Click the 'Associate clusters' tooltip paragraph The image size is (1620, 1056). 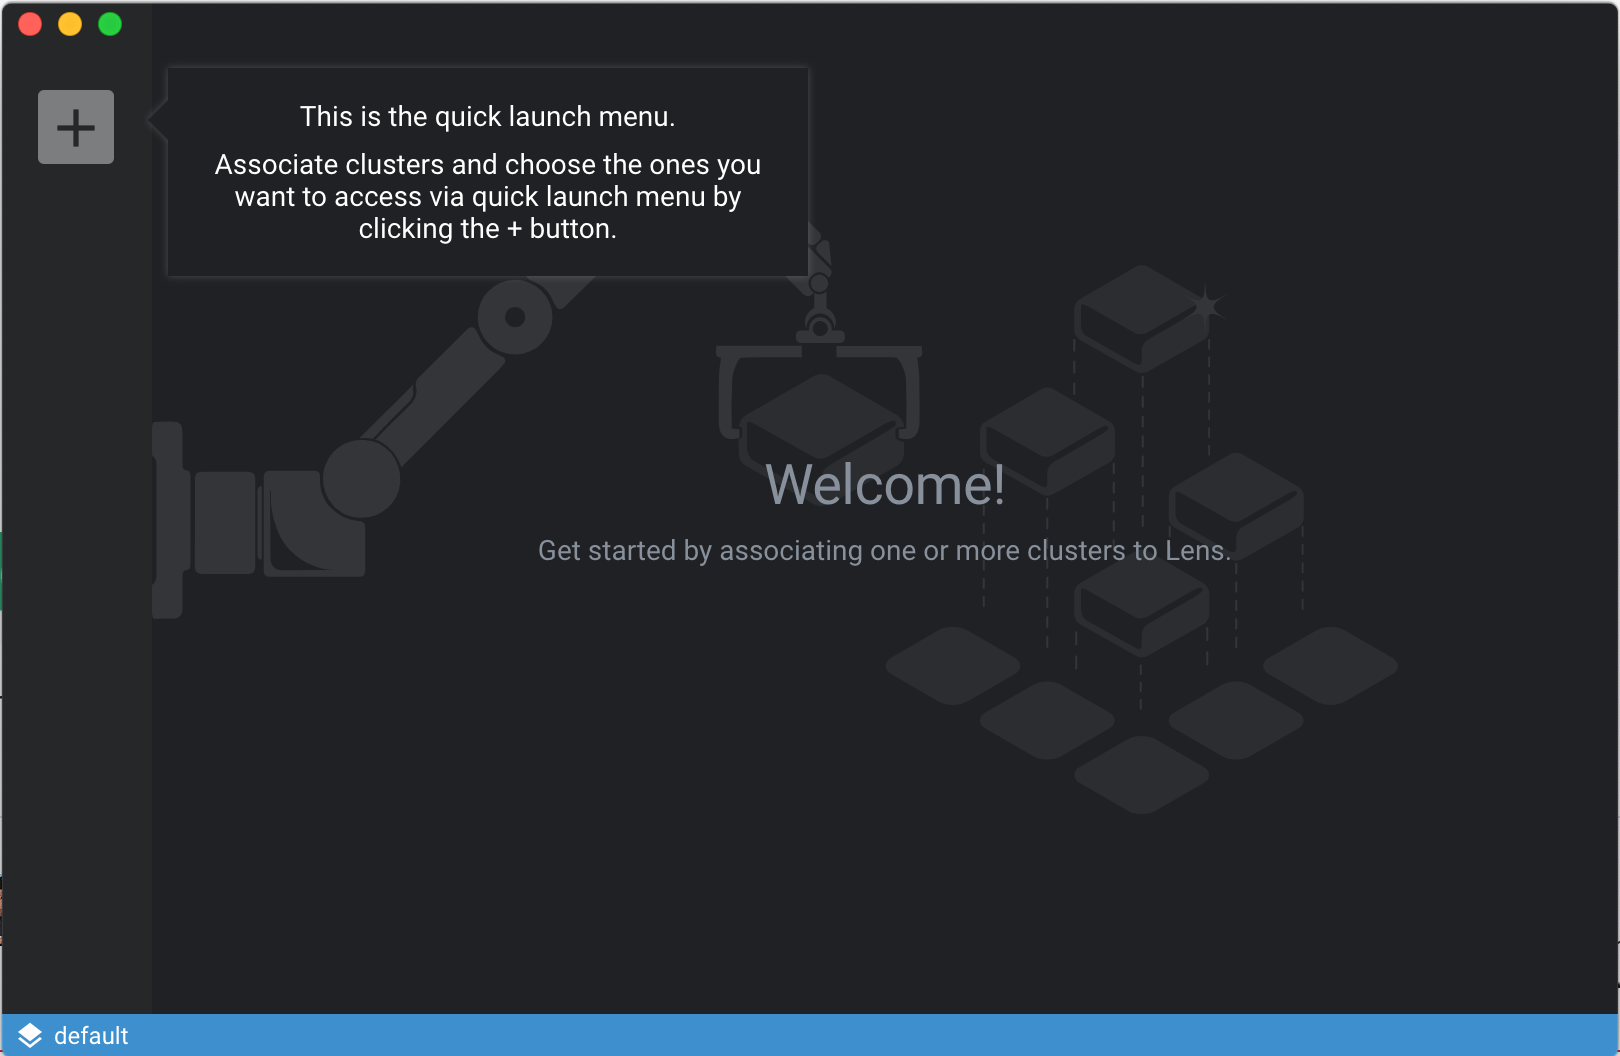487,197
